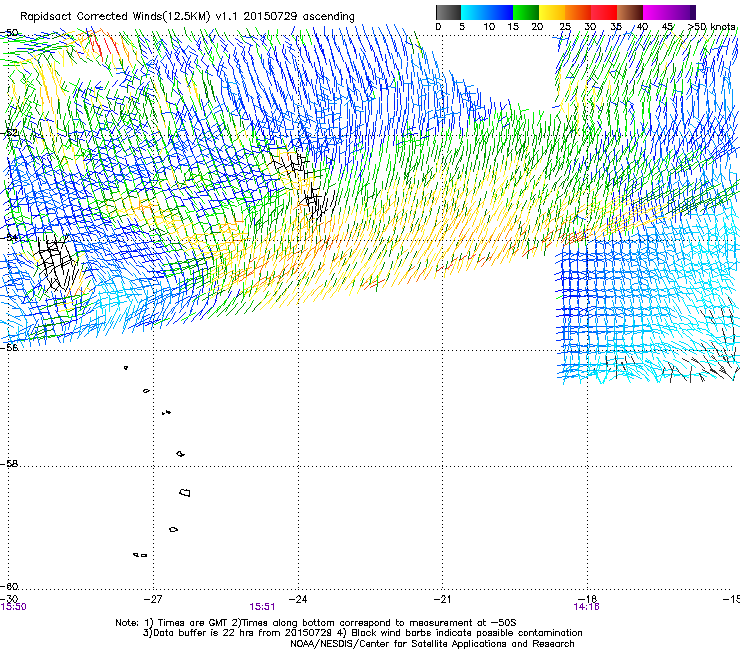Click the yellow 20-25 knots color band
The image size is (740, 650).
552,12
